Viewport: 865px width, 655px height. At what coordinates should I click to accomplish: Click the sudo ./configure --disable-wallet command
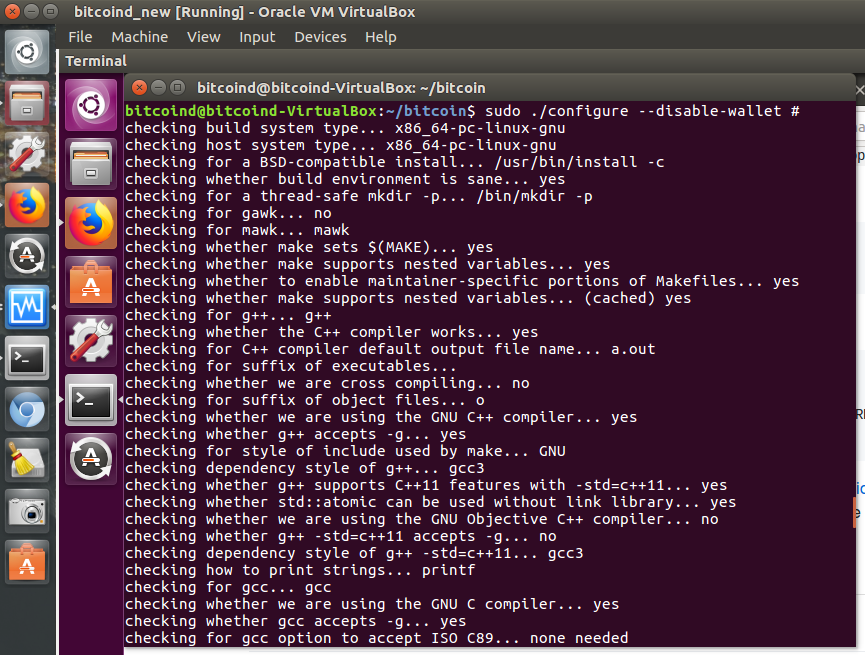click(x=642, y=111)
